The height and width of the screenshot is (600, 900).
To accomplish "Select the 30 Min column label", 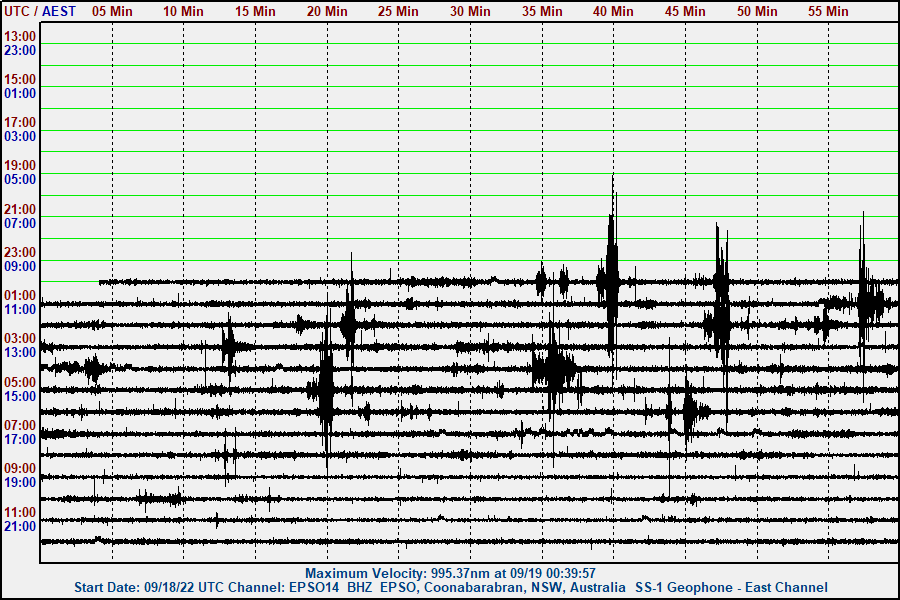I will pos(470,11).
